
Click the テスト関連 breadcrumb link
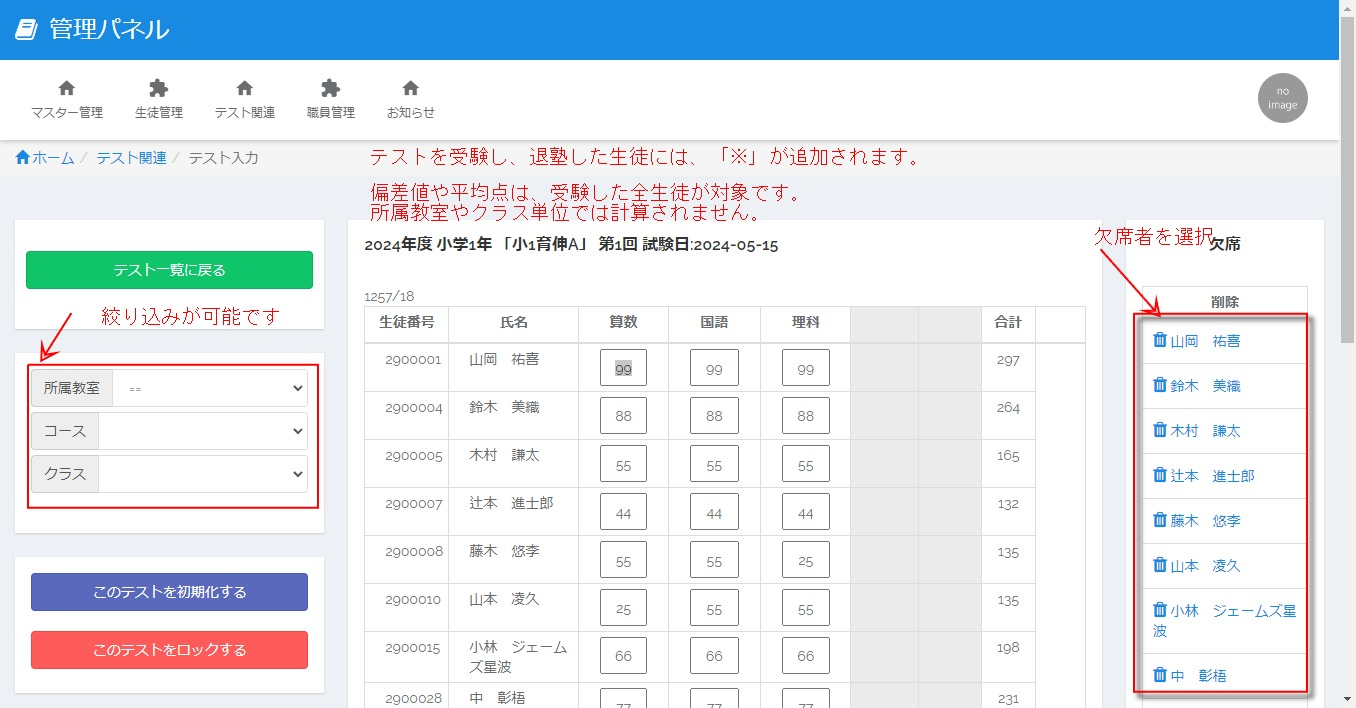click(x=131, y=158)
